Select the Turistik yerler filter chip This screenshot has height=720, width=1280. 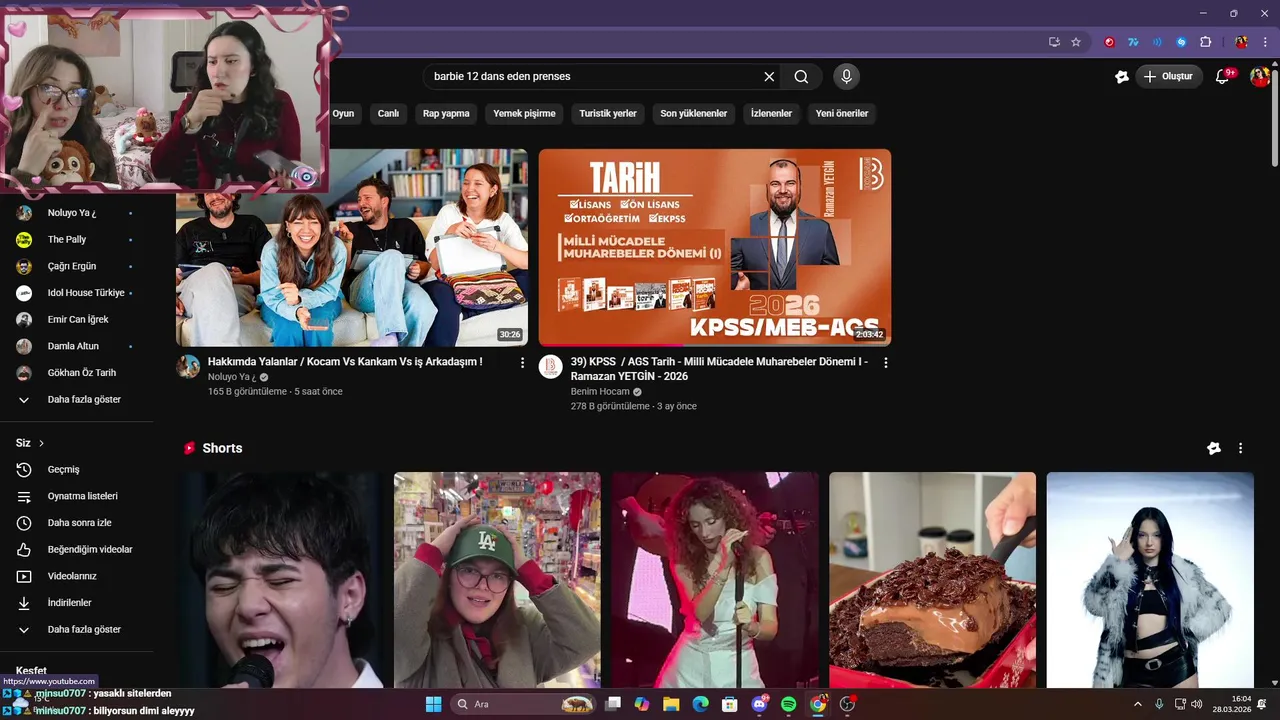point(608,113)
